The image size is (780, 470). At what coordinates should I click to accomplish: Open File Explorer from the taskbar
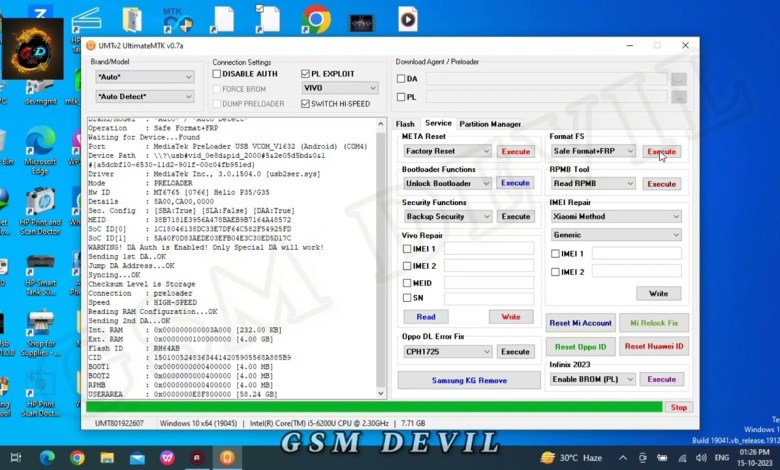click(107, 457)
